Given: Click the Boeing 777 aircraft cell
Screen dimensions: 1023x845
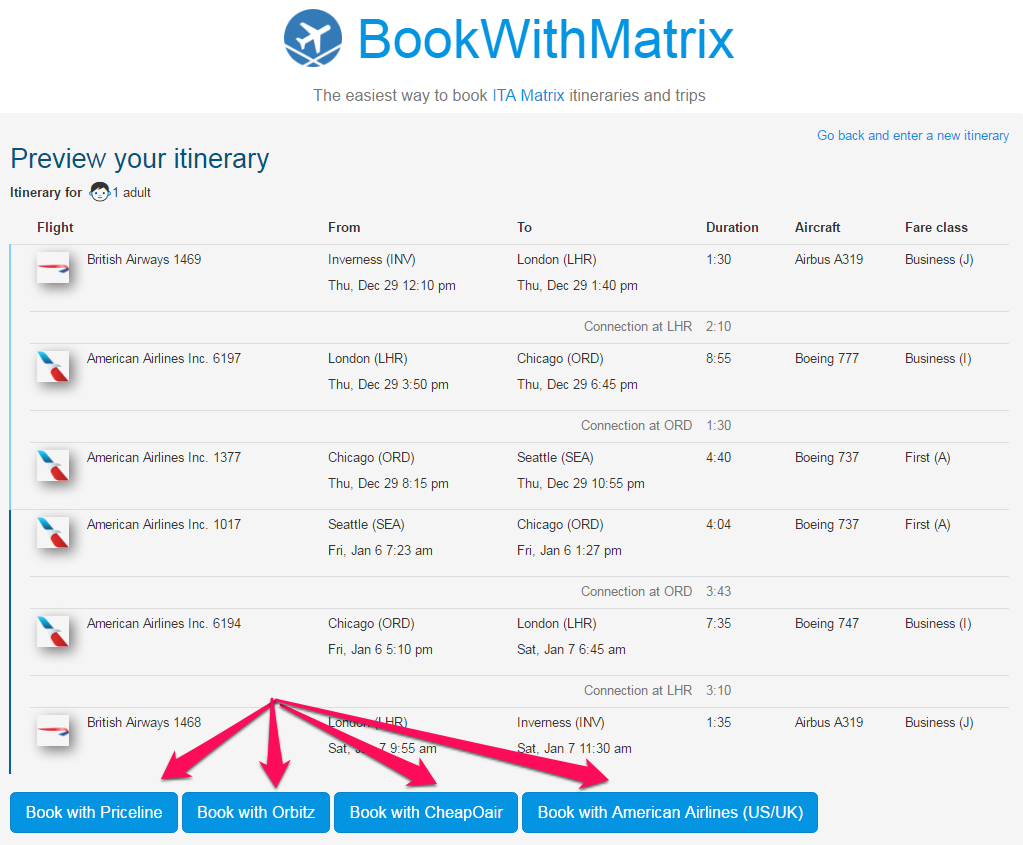Looking at the screenshot, I should (827, 358).
